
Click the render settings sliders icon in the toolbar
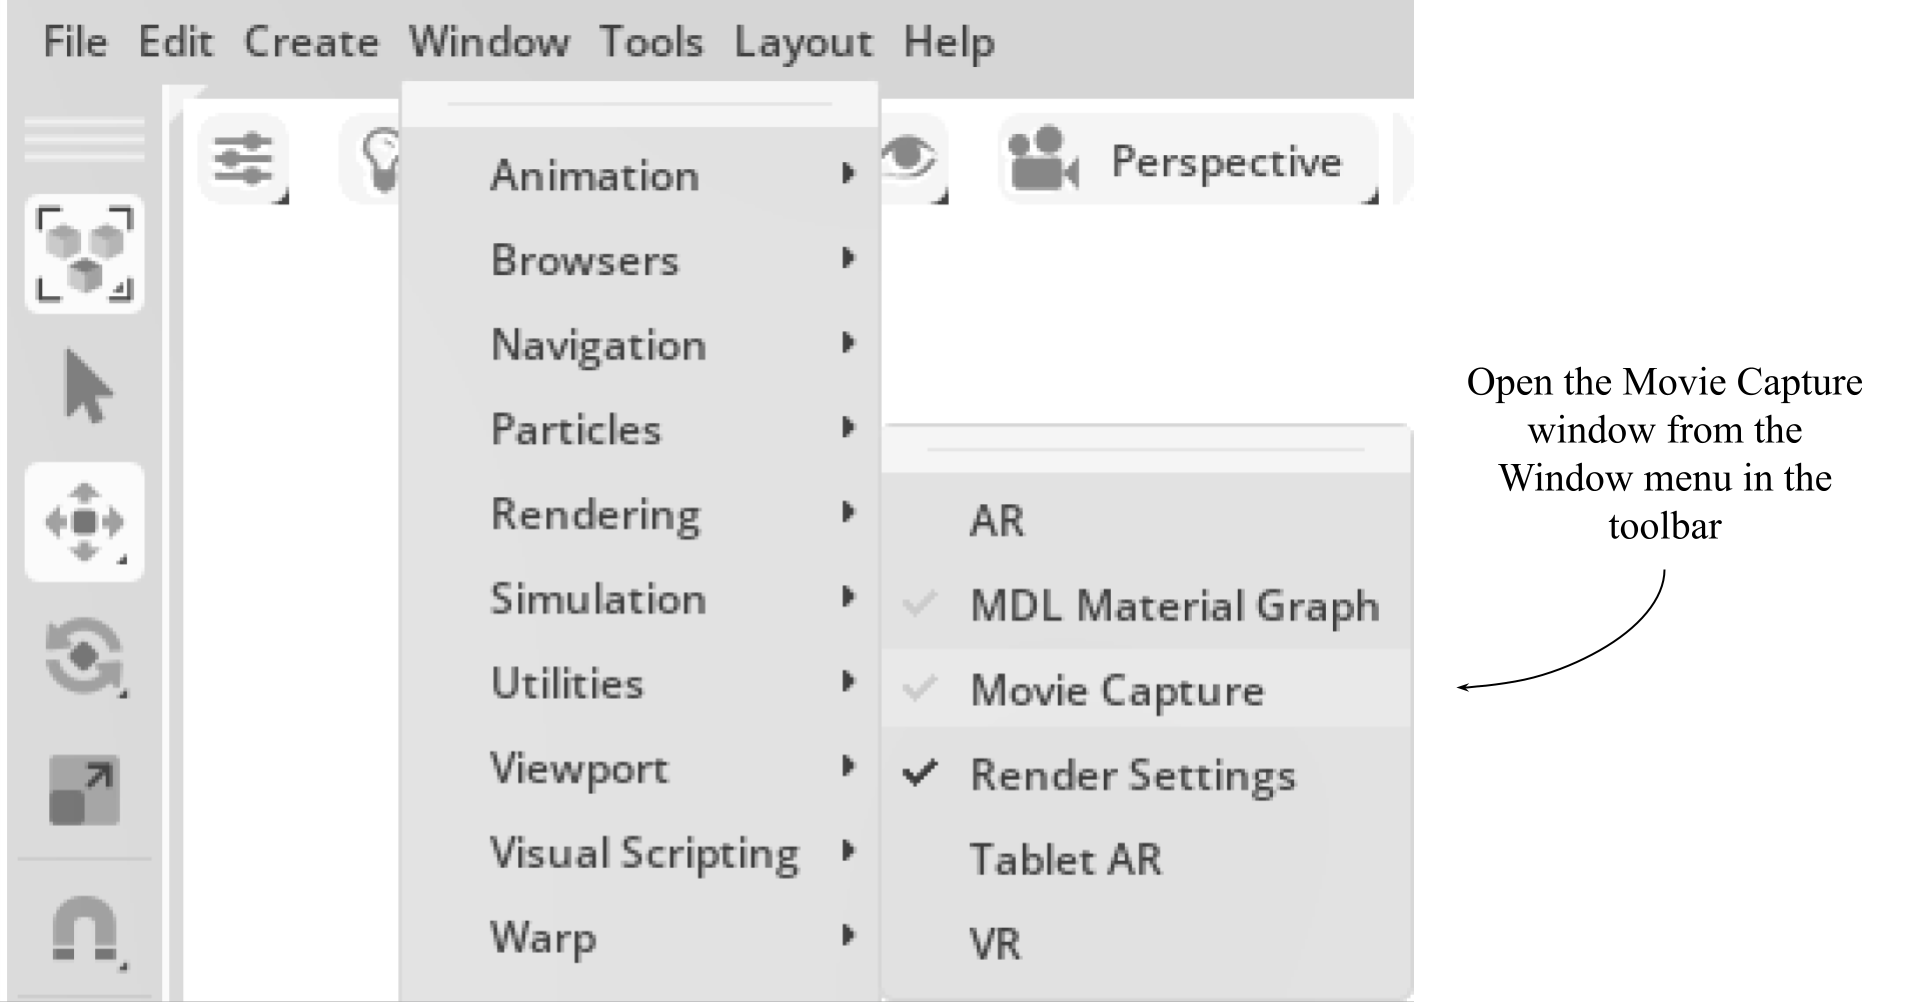[x=243, y=157]
